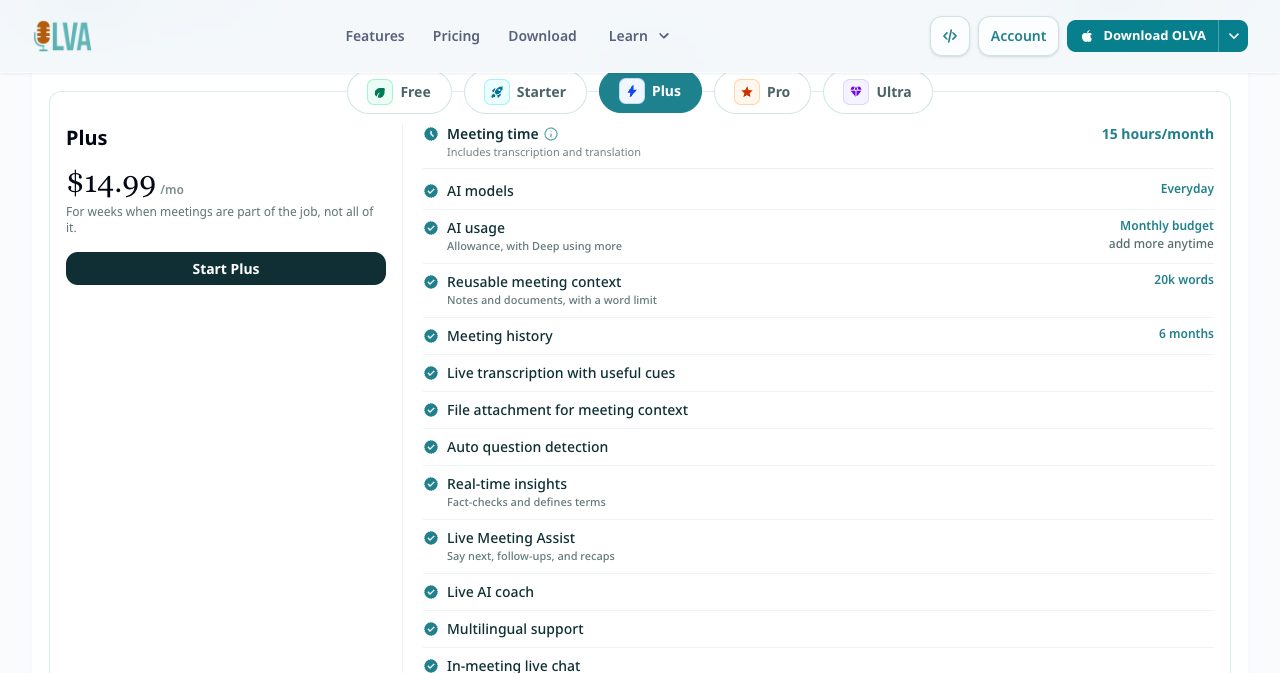The image size is (1280, 673).
Task: Click the Plus plan heading
Action: click(x=87, y=138)
